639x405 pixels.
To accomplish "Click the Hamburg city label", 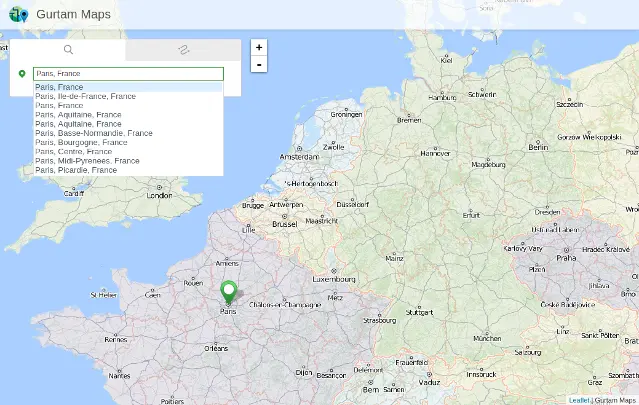I will (442, 98).
